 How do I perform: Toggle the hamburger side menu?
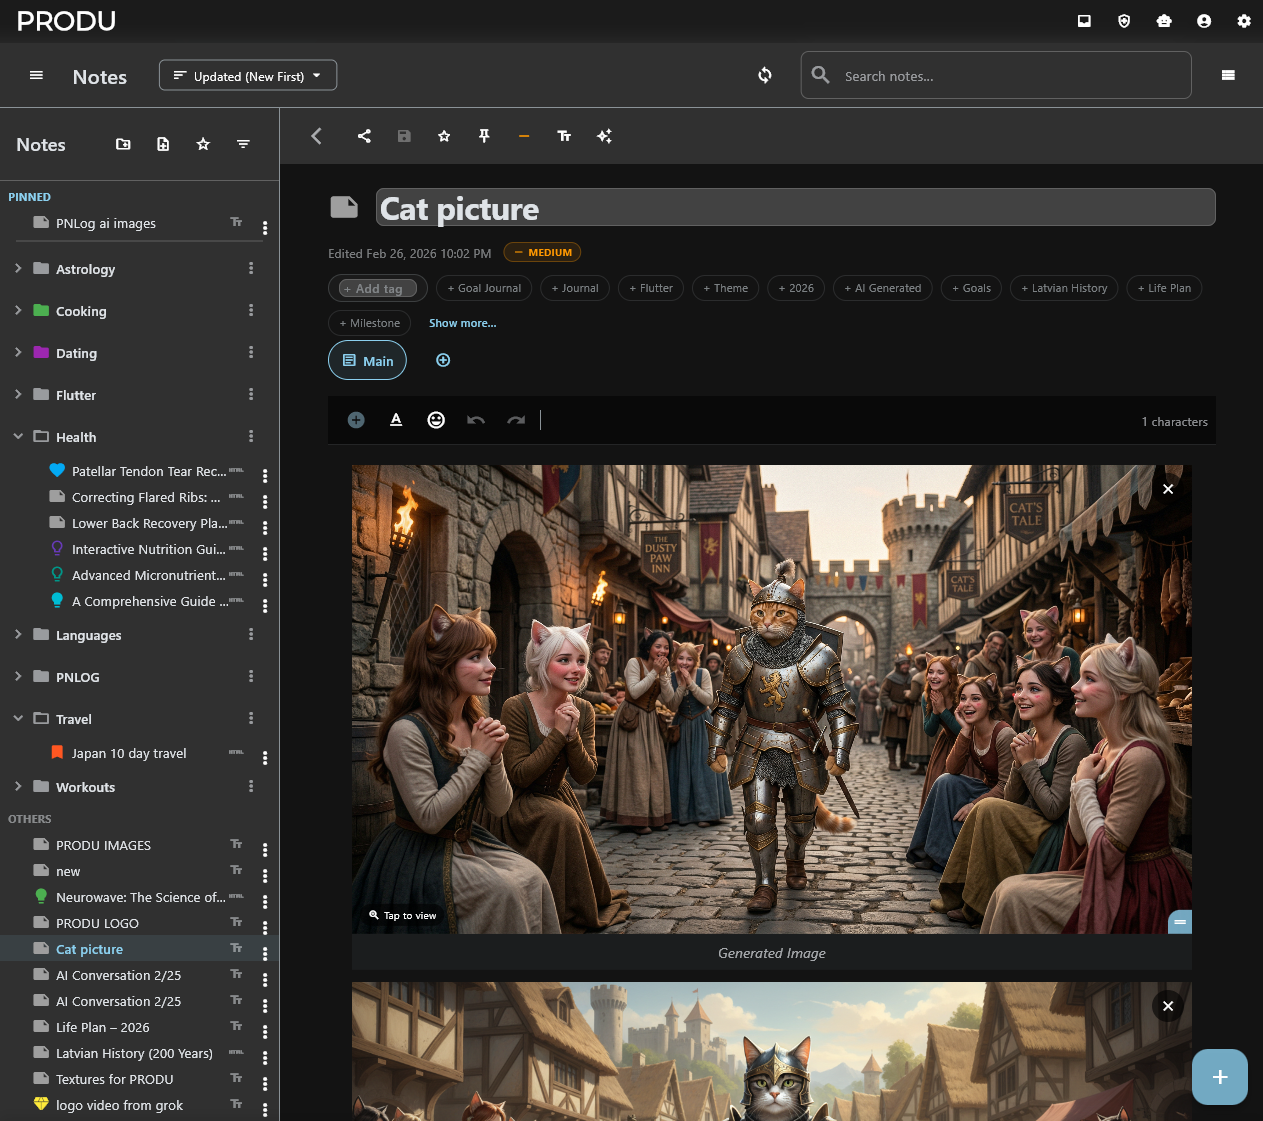(36, 76)
